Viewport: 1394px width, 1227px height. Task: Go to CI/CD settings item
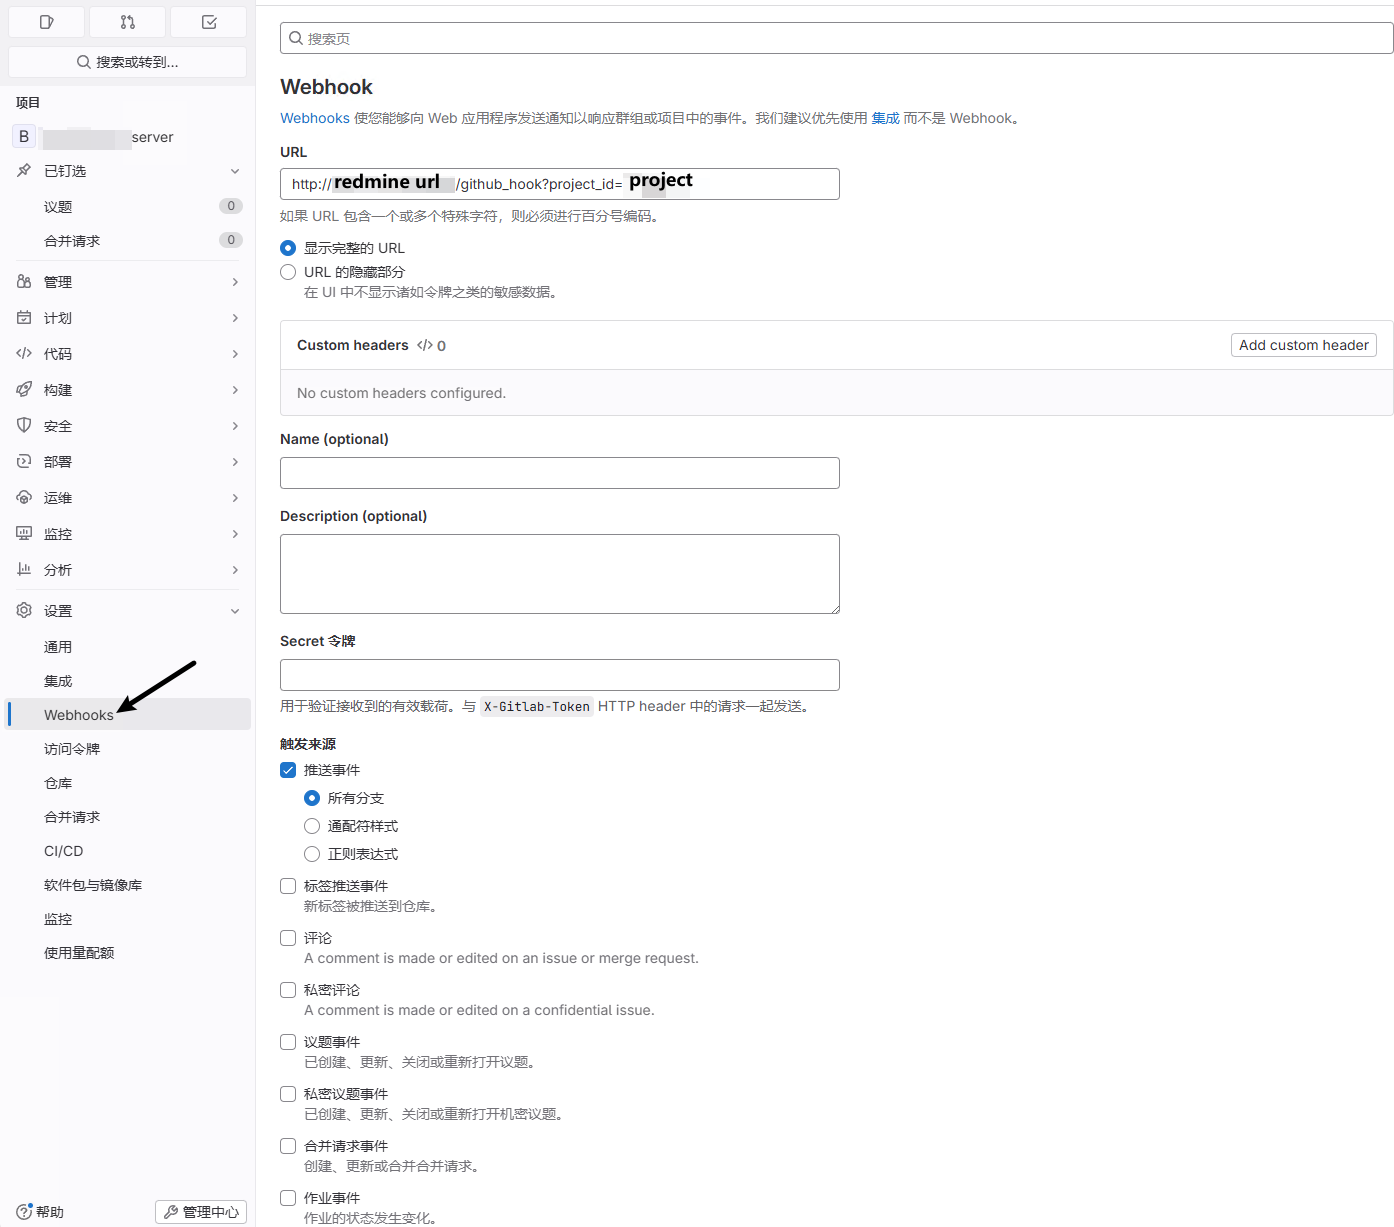coord(64,851)
